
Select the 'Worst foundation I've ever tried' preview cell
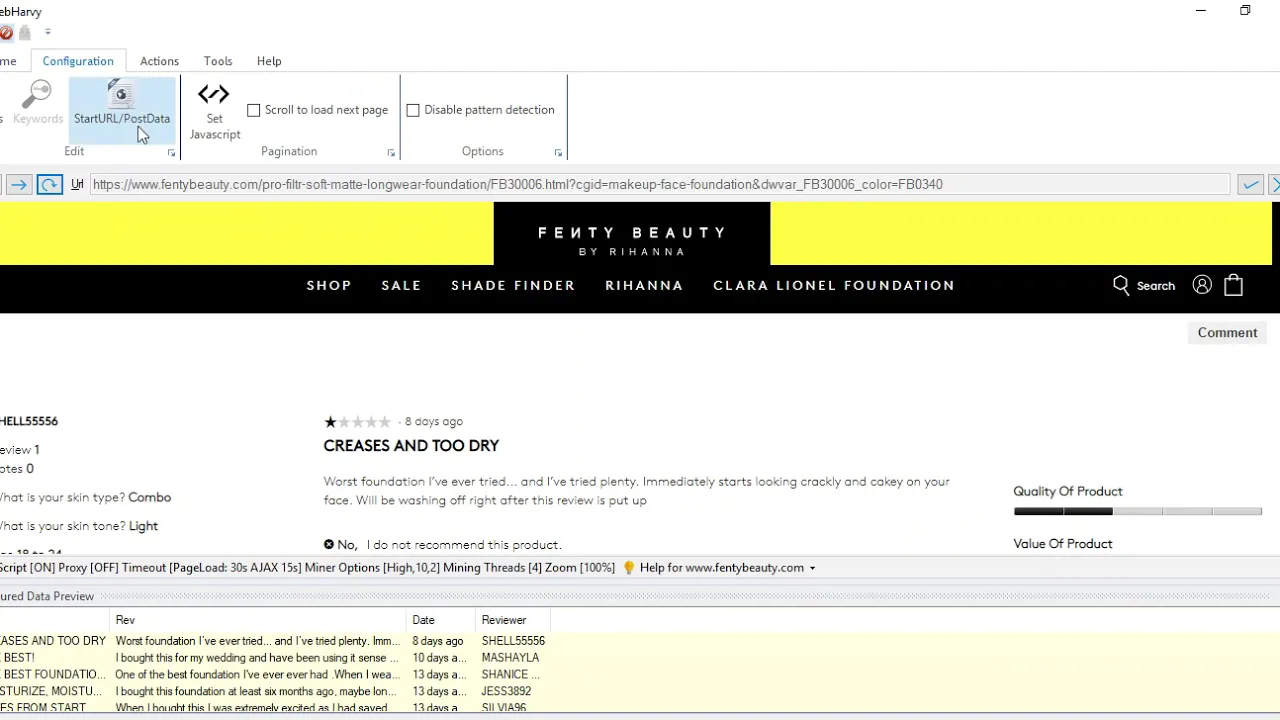pos(258,641)
